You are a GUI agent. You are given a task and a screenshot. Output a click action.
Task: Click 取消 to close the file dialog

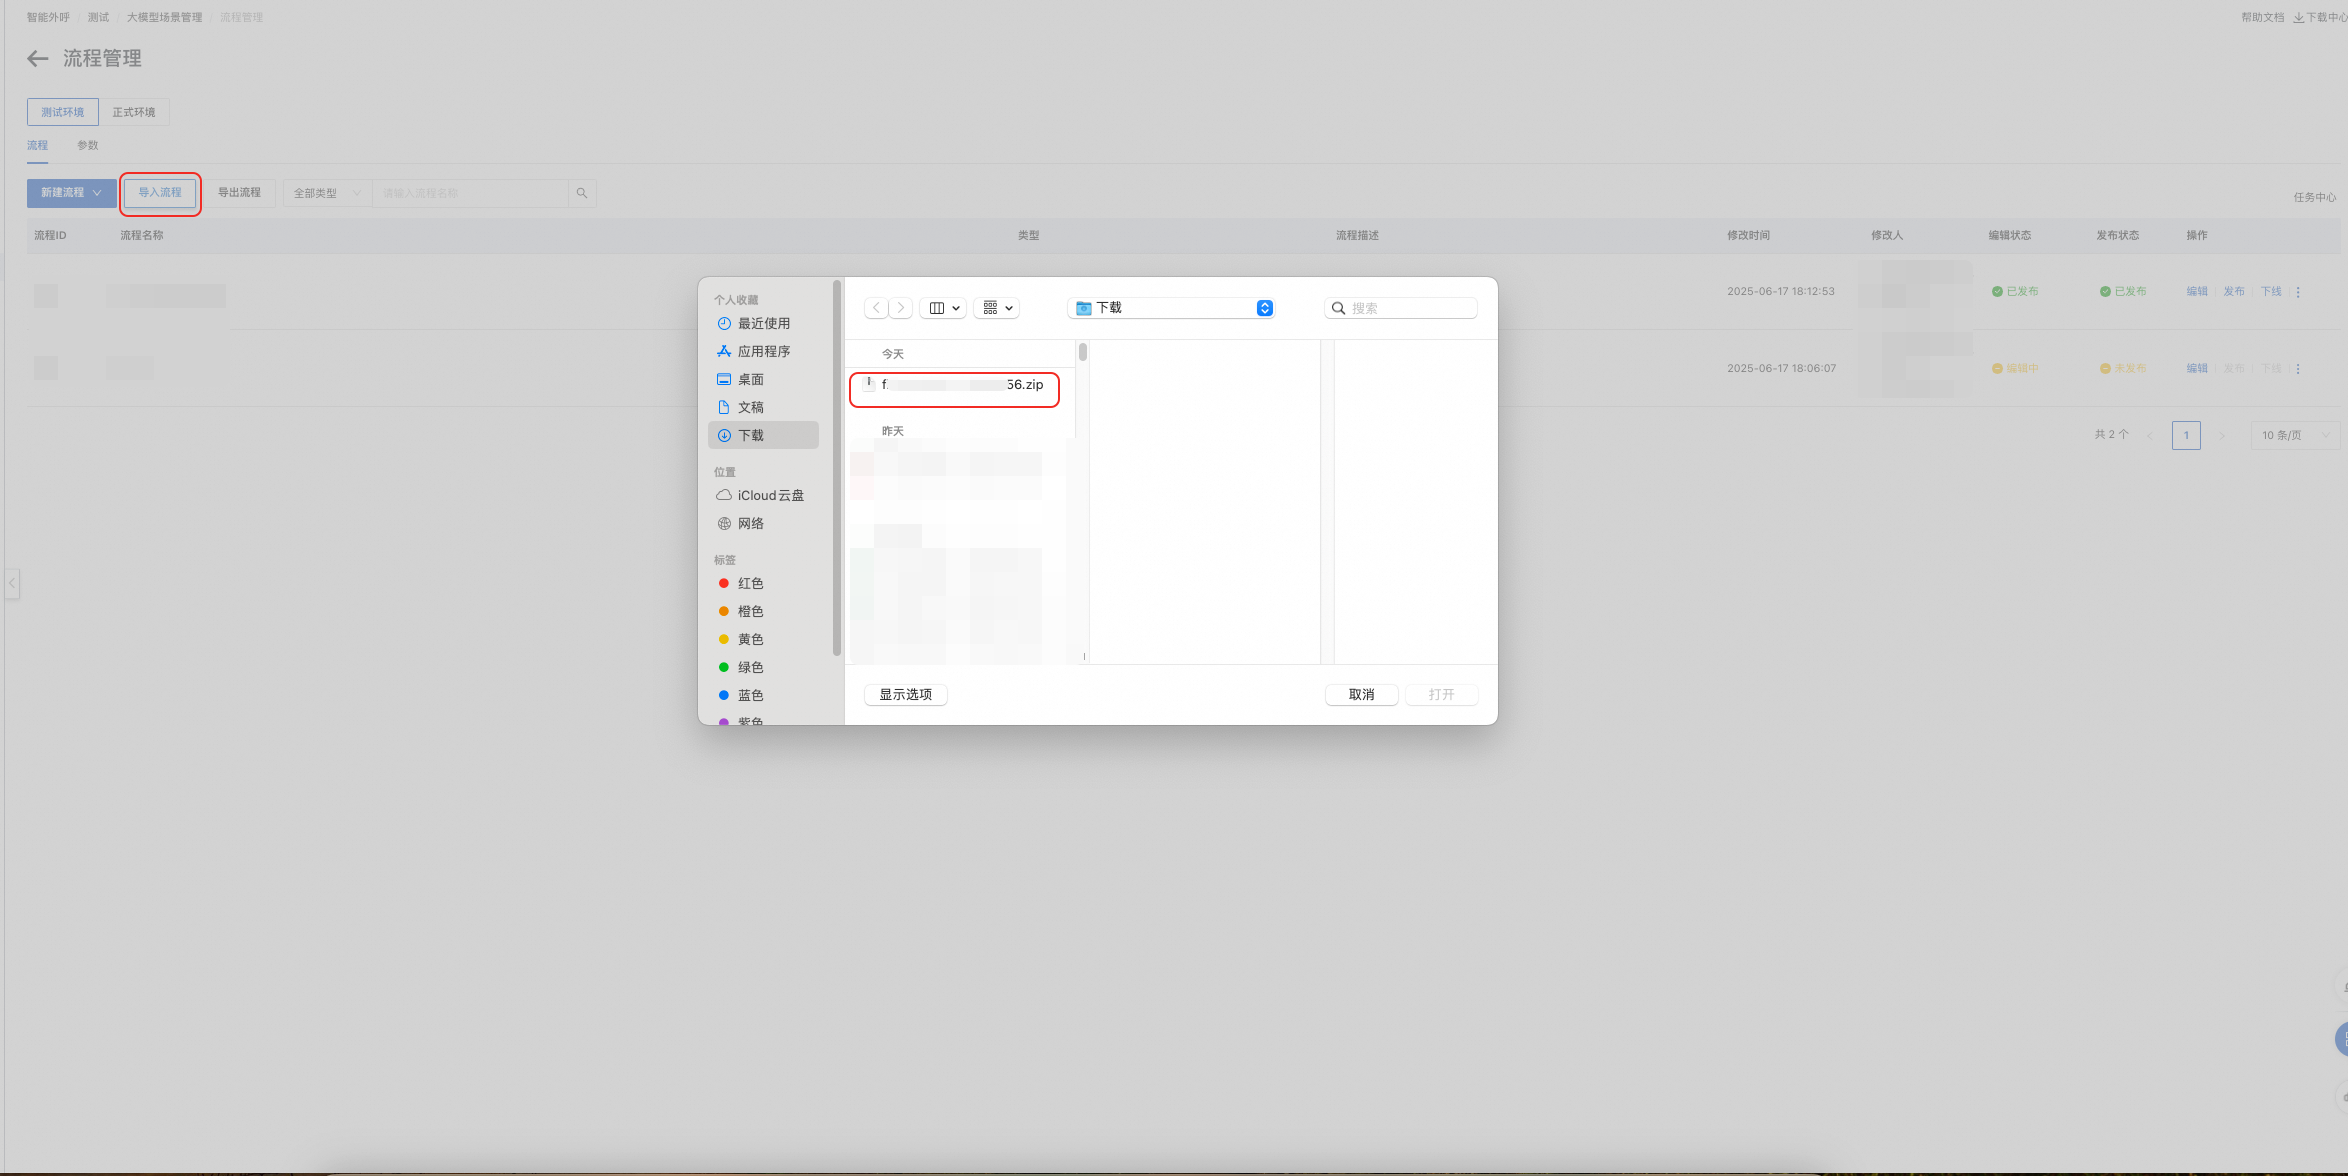[x=1361, y=695]
